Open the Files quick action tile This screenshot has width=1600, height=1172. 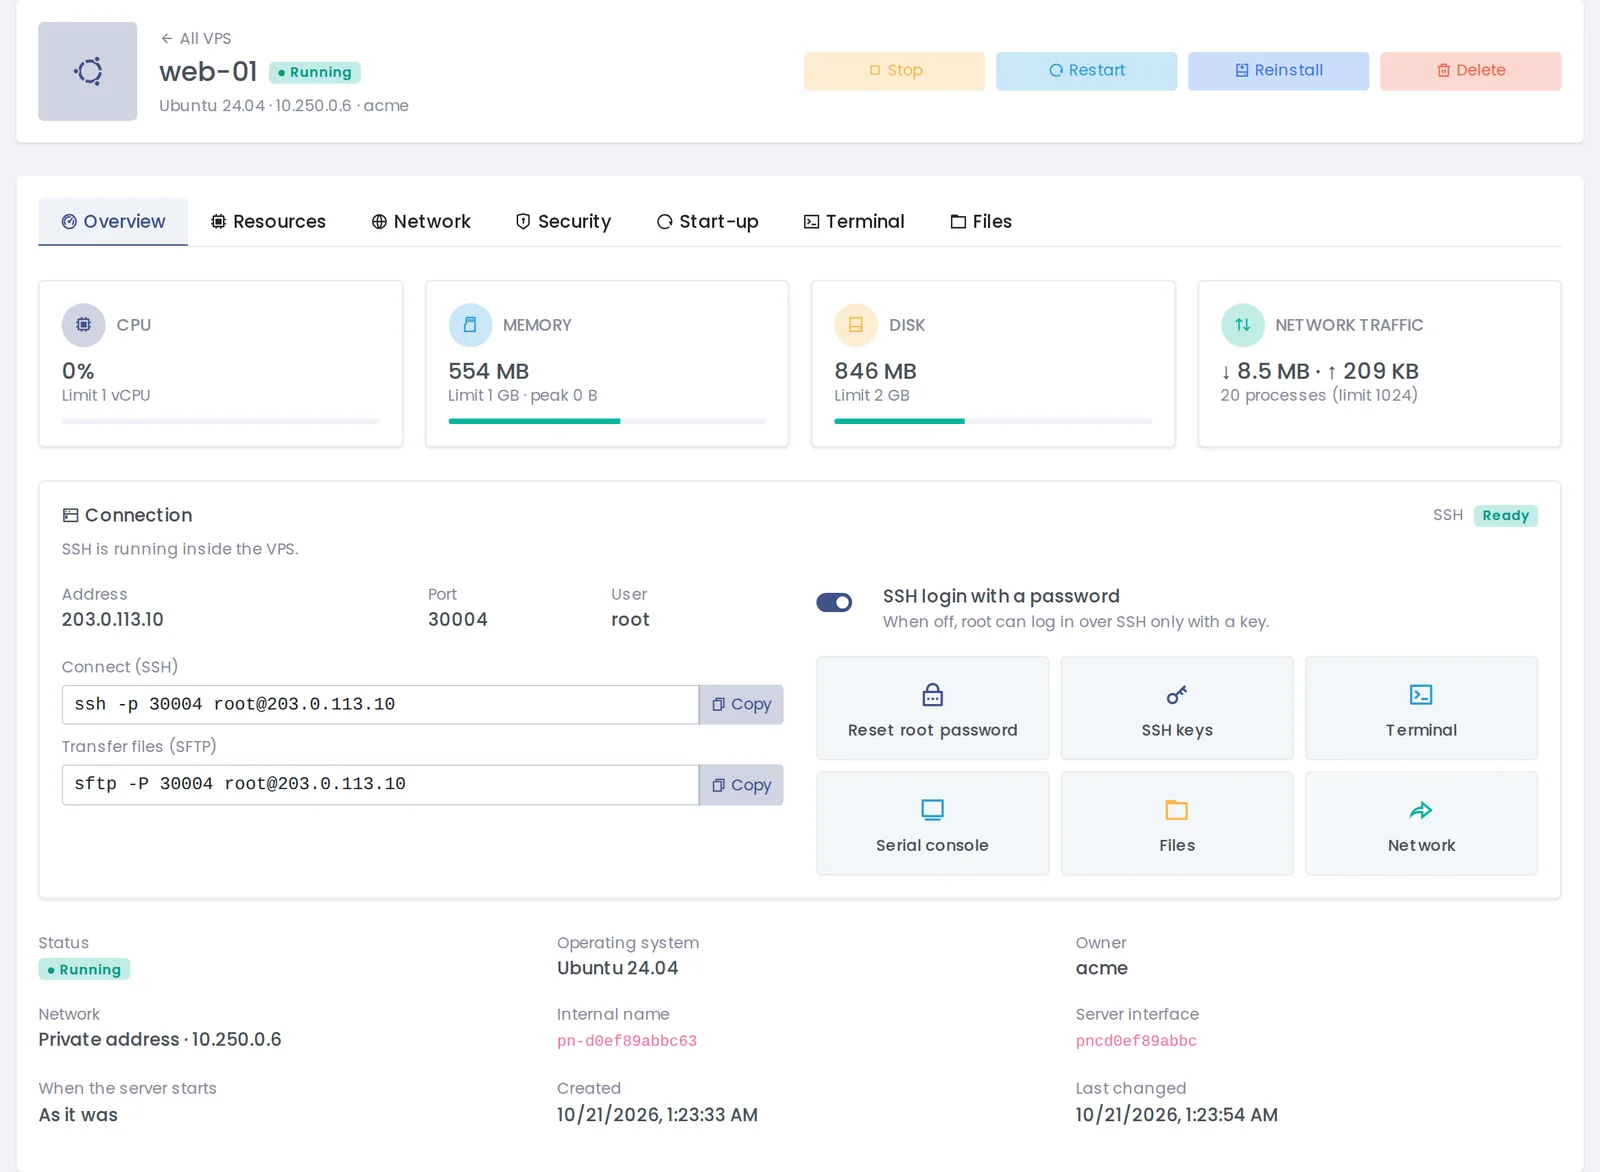pyautogui.click(x=1177, y=823)
